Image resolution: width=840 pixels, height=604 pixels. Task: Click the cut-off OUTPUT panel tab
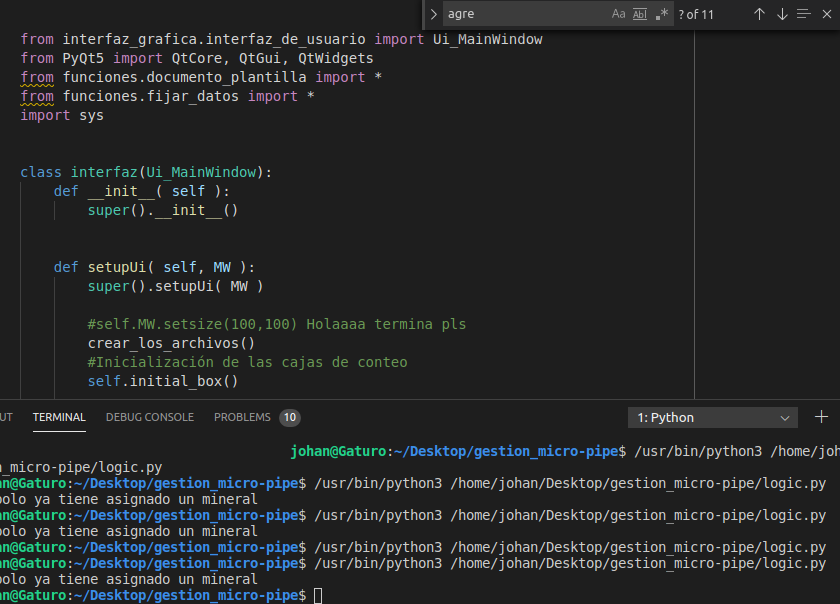coord(6,417)
